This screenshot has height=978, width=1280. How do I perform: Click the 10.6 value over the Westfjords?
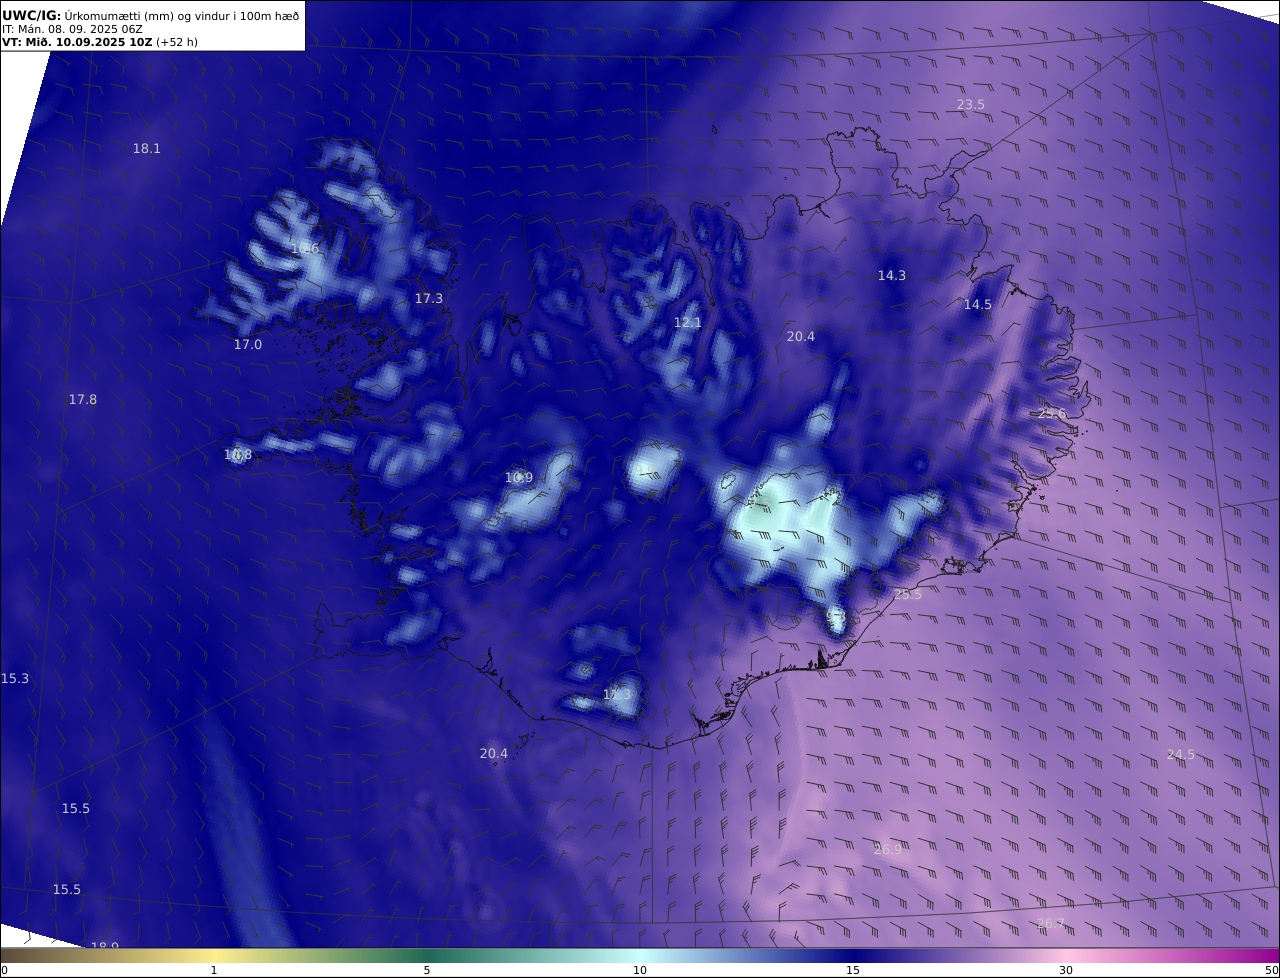pos(305,249)
